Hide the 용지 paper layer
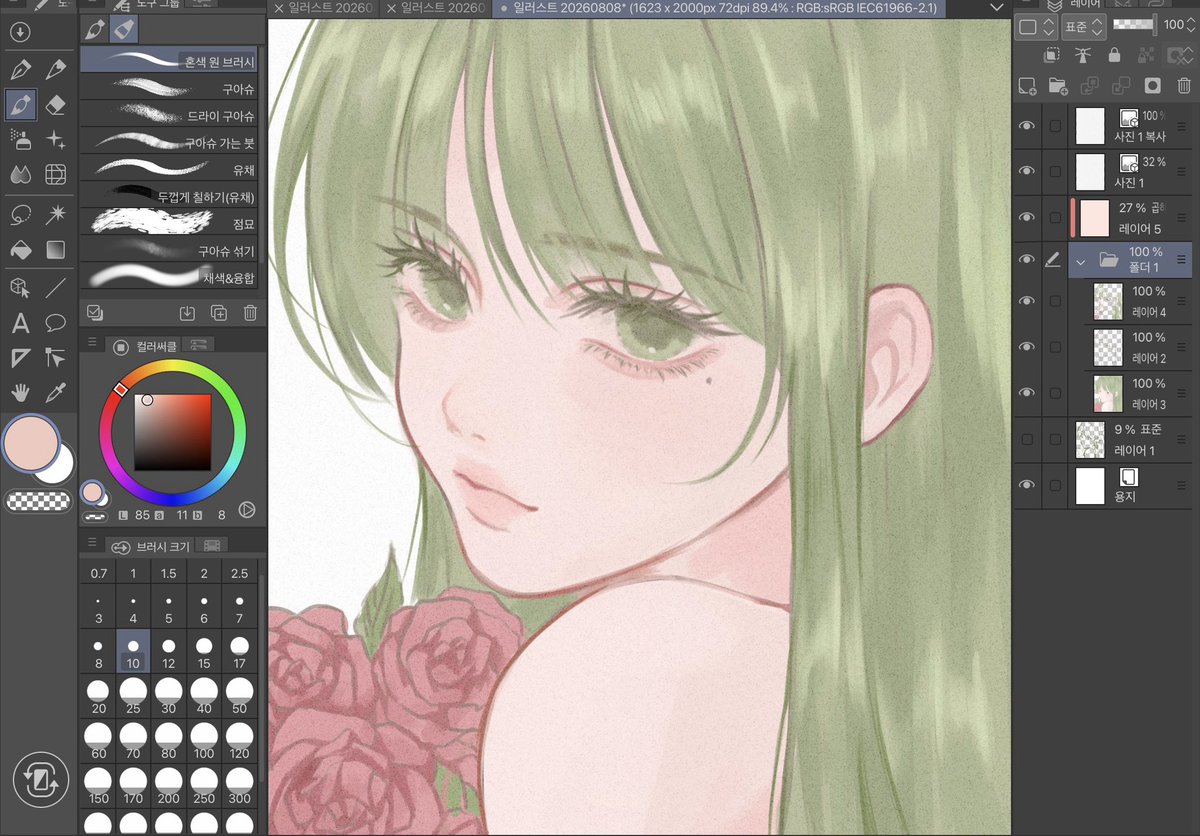Screen dimensions: 1200x836 point(1026,485)
